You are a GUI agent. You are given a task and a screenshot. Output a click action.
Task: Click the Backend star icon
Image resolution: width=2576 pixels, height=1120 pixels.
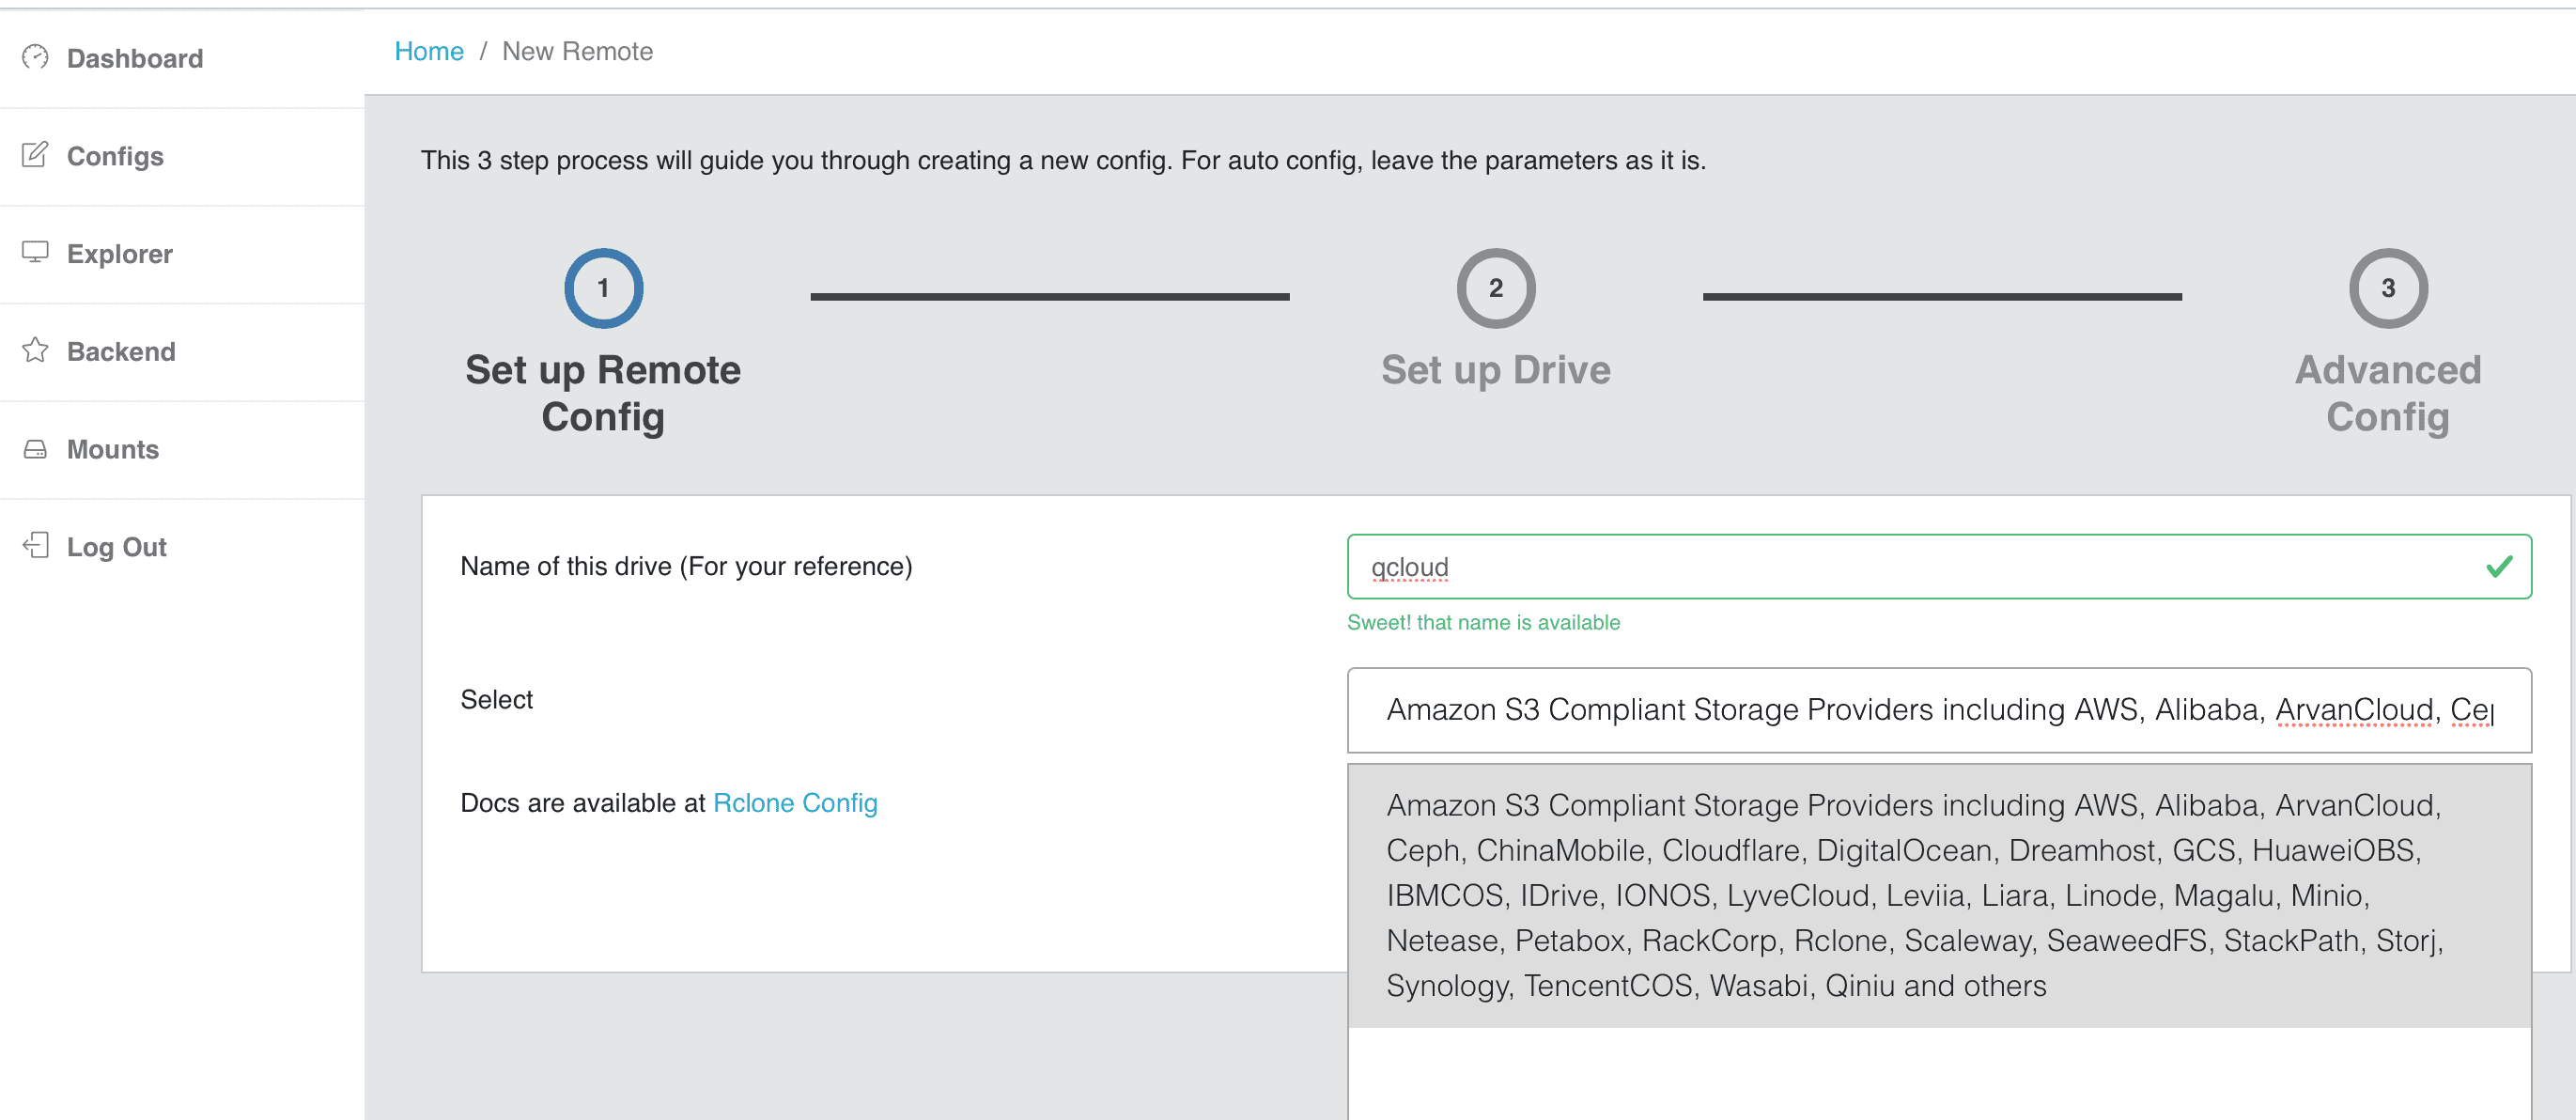35,350
